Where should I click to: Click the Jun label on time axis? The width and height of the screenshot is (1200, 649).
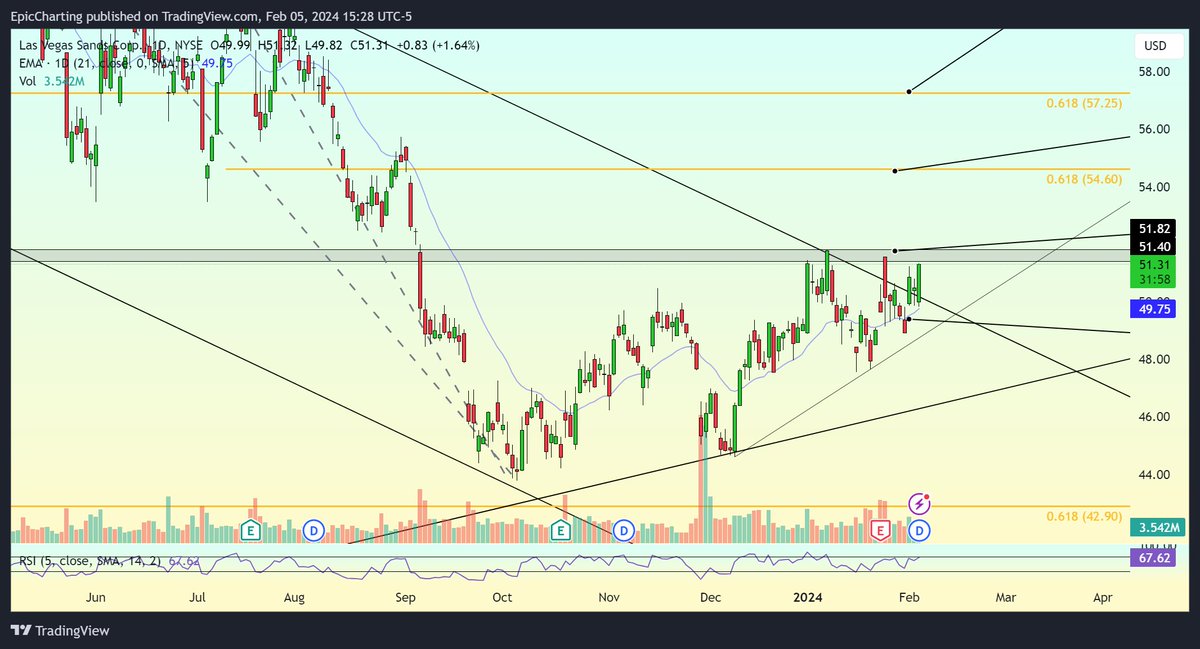tap(96, 597)
